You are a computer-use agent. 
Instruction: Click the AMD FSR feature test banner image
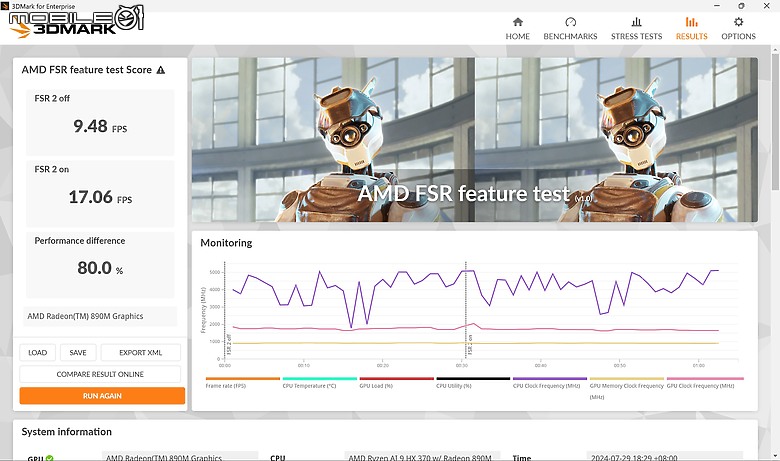click(475, 140)
